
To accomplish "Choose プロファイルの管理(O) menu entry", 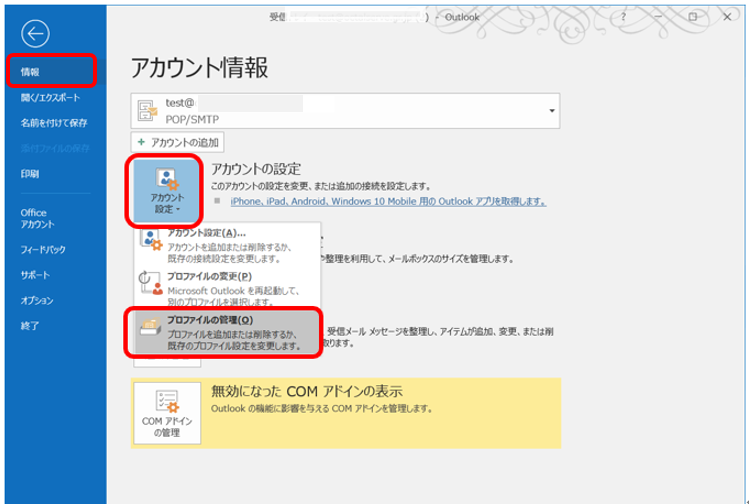I will pyautogui.click(x=226, y=332).
